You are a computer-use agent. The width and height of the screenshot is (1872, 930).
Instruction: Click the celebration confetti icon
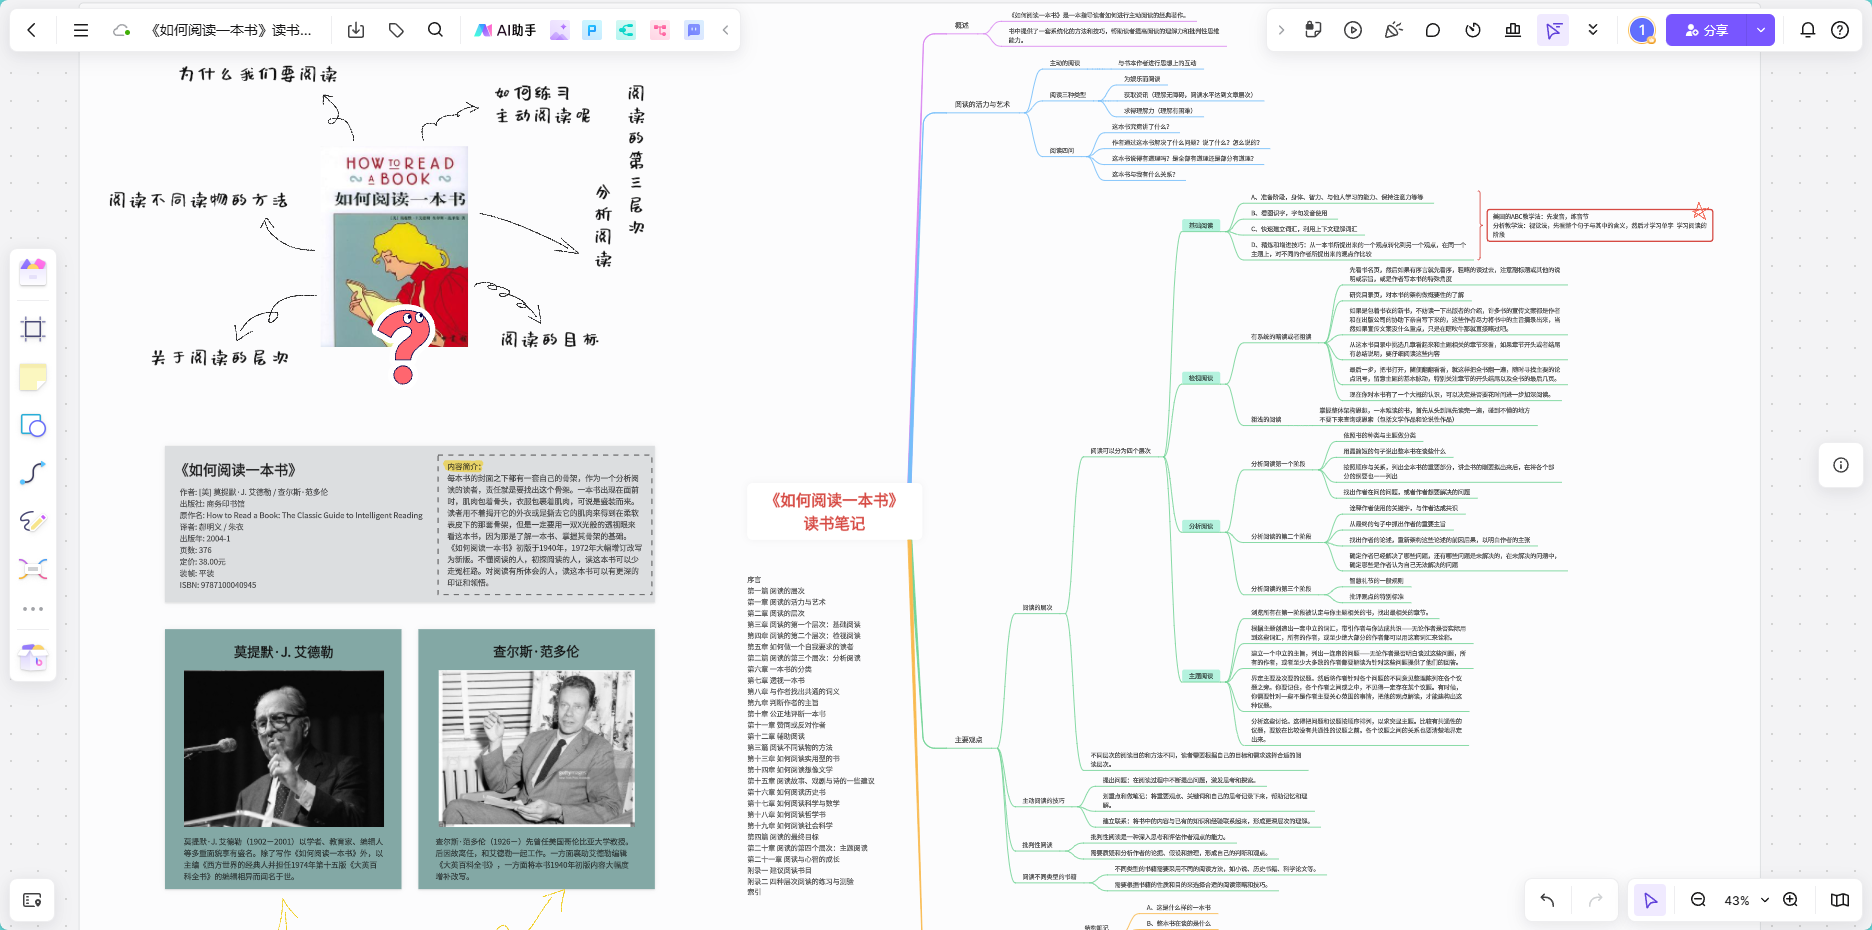(1393, 30)
